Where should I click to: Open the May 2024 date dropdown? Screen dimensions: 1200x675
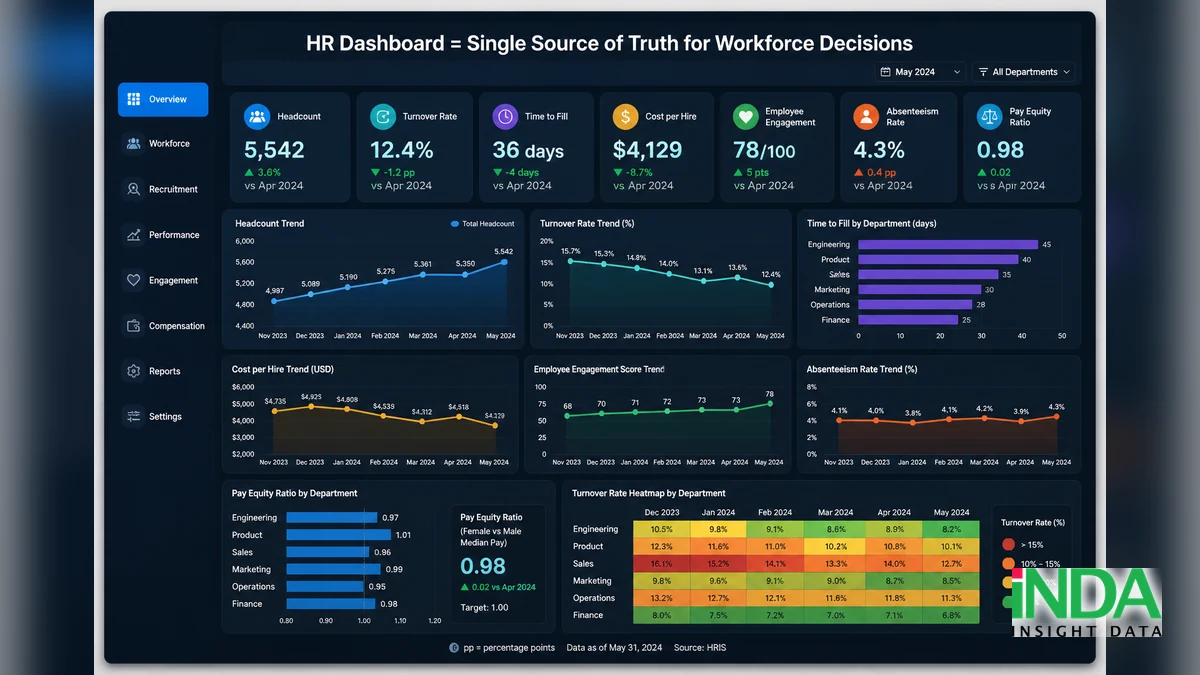tap(920, 72)
